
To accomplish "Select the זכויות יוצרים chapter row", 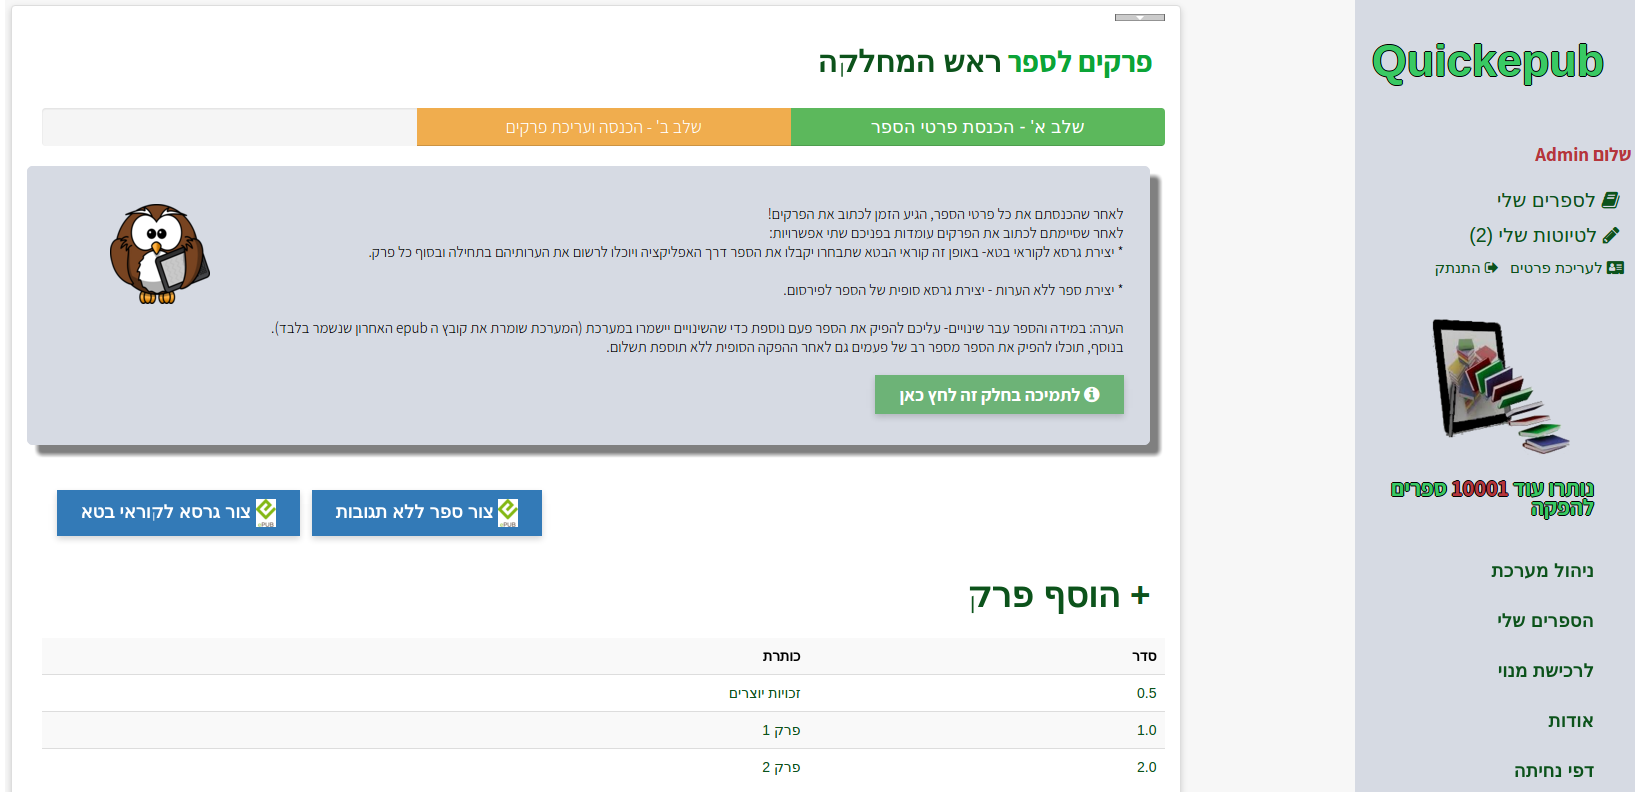I will click(764, 693).
